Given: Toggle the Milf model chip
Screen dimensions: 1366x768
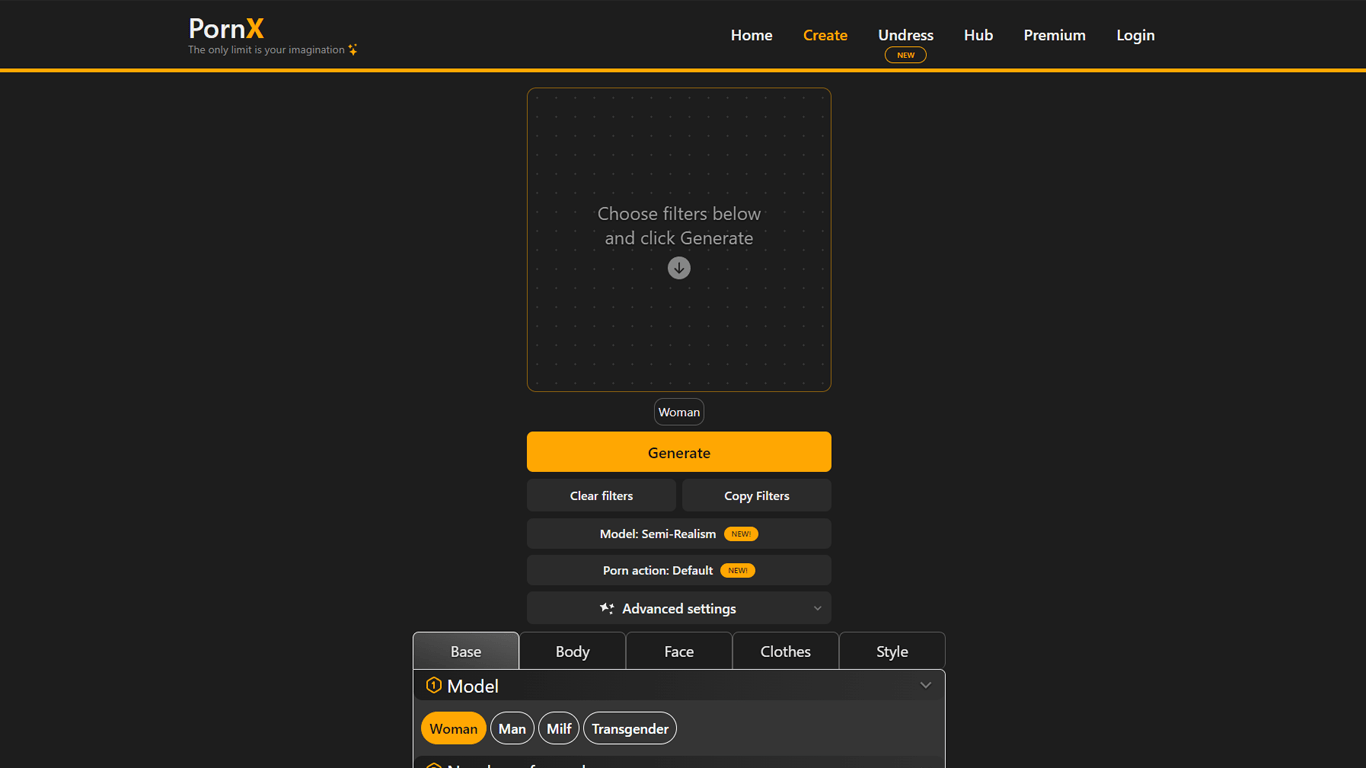Looking at the screenshot, I should (559, 729).
